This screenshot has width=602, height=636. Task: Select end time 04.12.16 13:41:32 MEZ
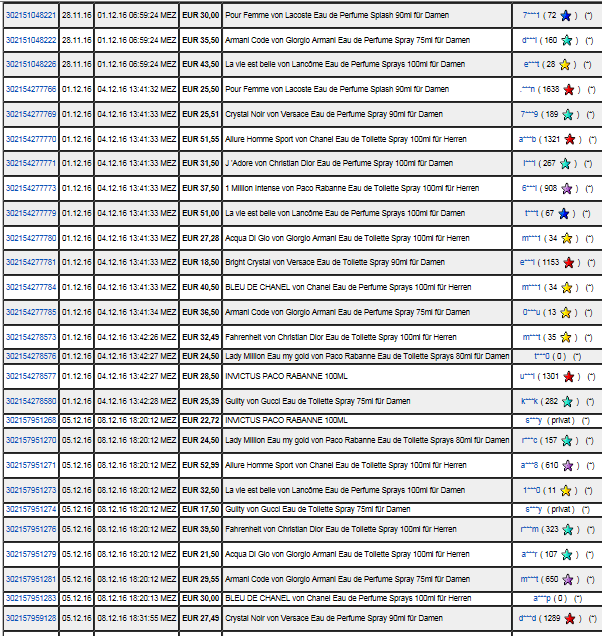(x=137, y=89)
